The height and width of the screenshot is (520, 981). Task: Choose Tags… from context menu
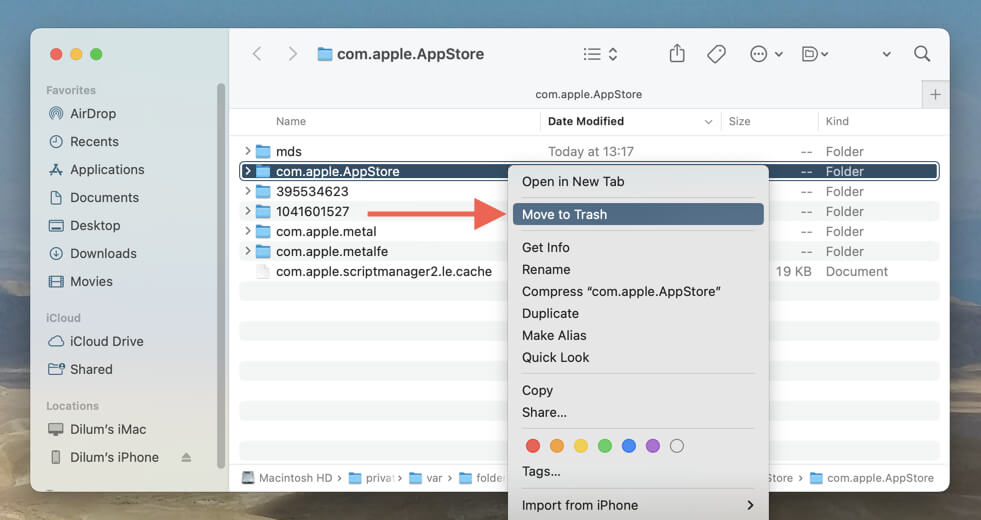pyautogui.click(x=638, y=471)
